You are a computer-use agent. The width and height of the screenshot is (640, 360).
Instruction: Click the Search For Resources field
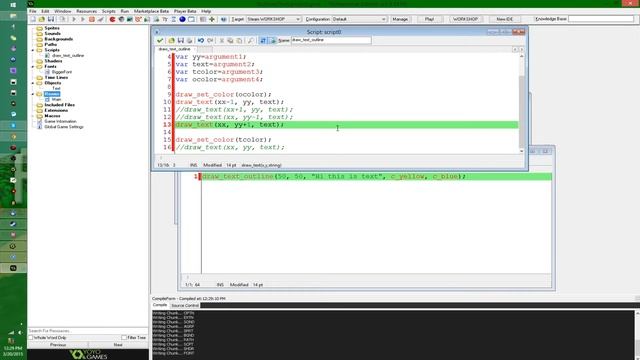[x=88, y=331]
